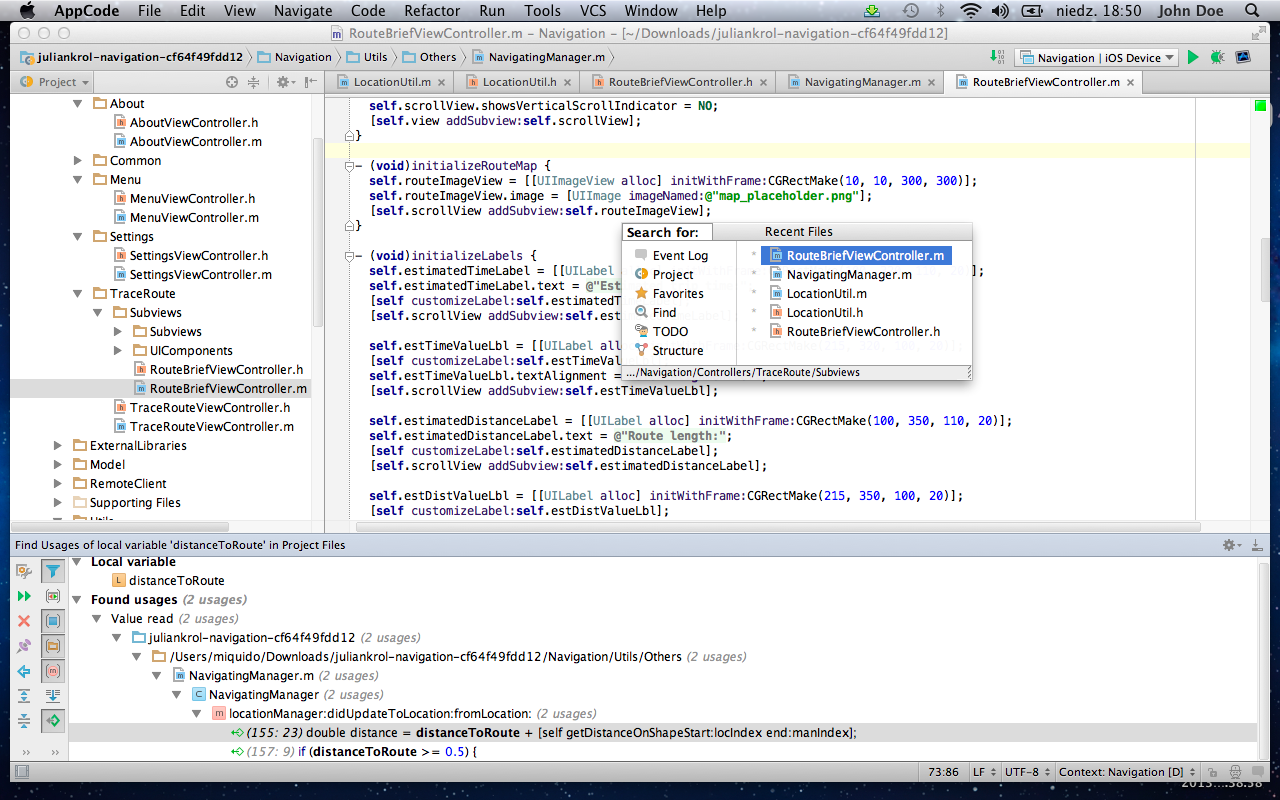Close the Find Usages results with red X
Viewport: 1280px width, 800px height.
coord(24,621)
